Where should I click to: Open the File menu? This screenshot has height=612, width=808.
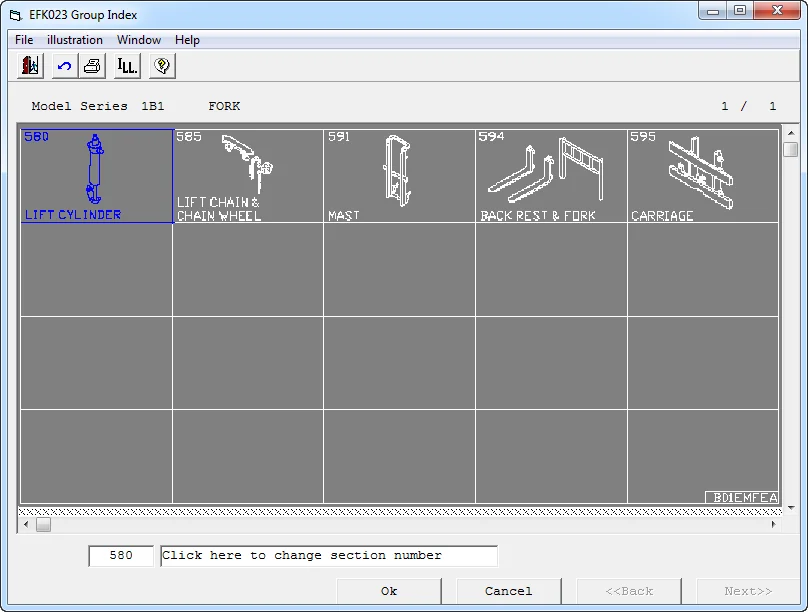click(24, 40)
